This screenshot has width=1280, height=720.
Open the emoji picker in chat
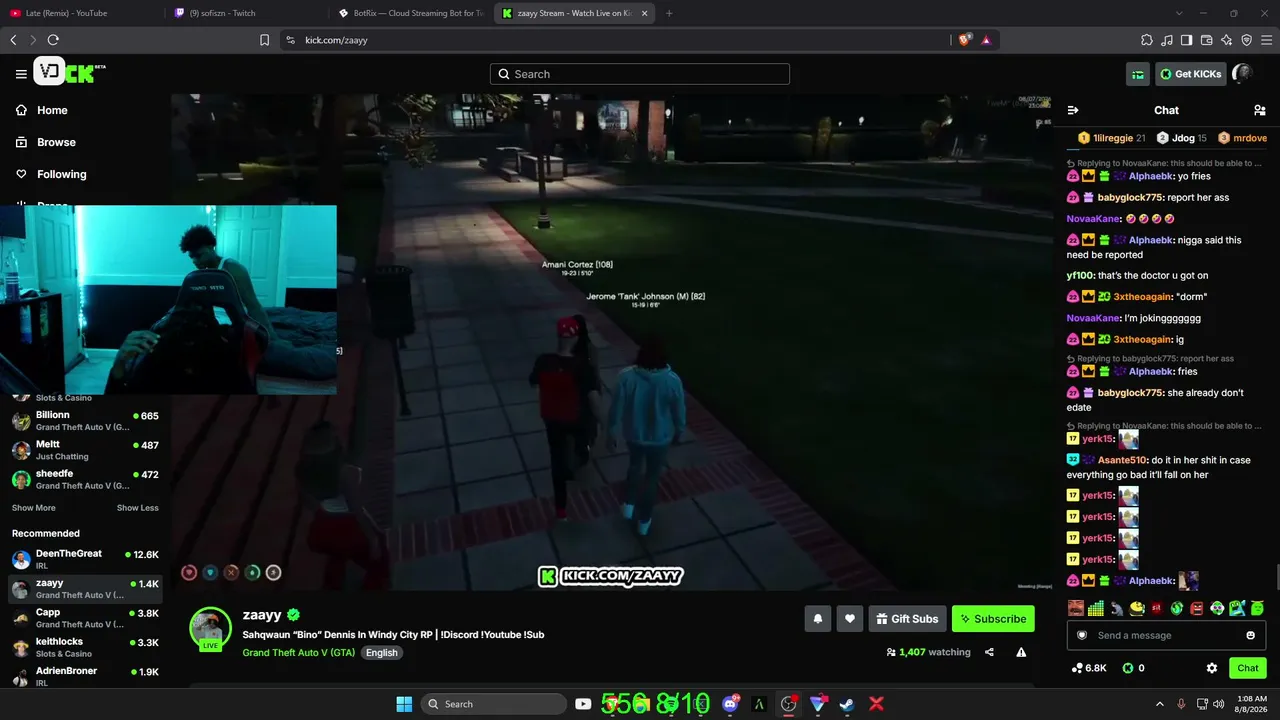click(1250, 636)
